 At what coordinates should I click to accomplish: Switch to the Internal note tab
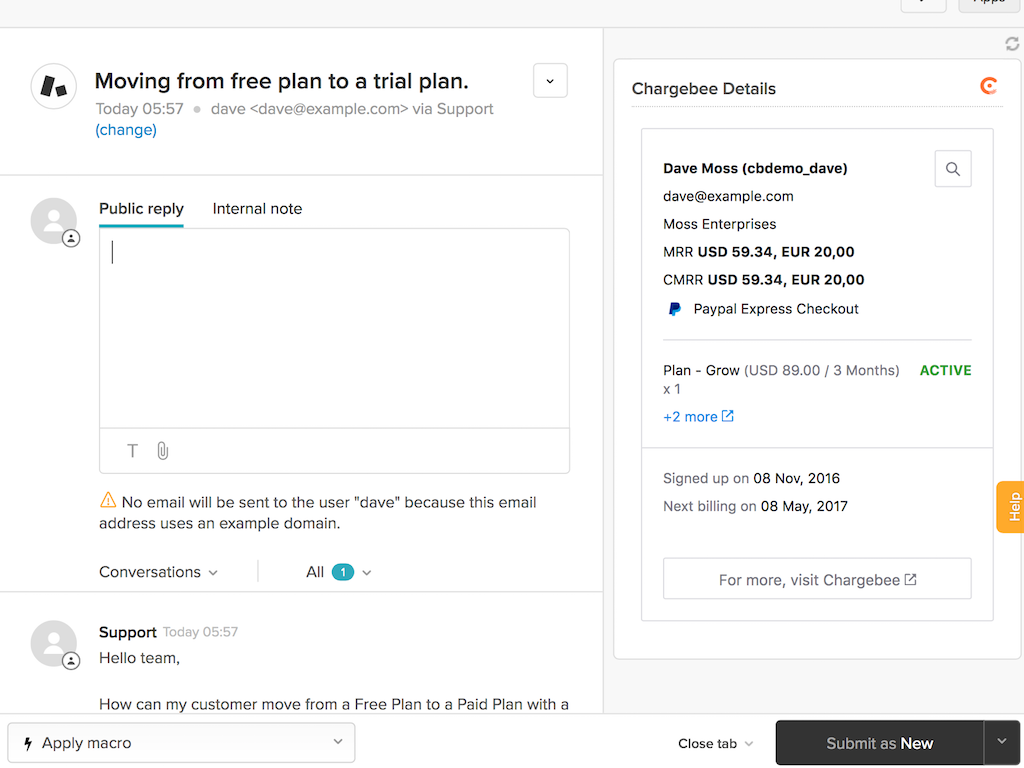pyautogui.click(x=257, y=209)
